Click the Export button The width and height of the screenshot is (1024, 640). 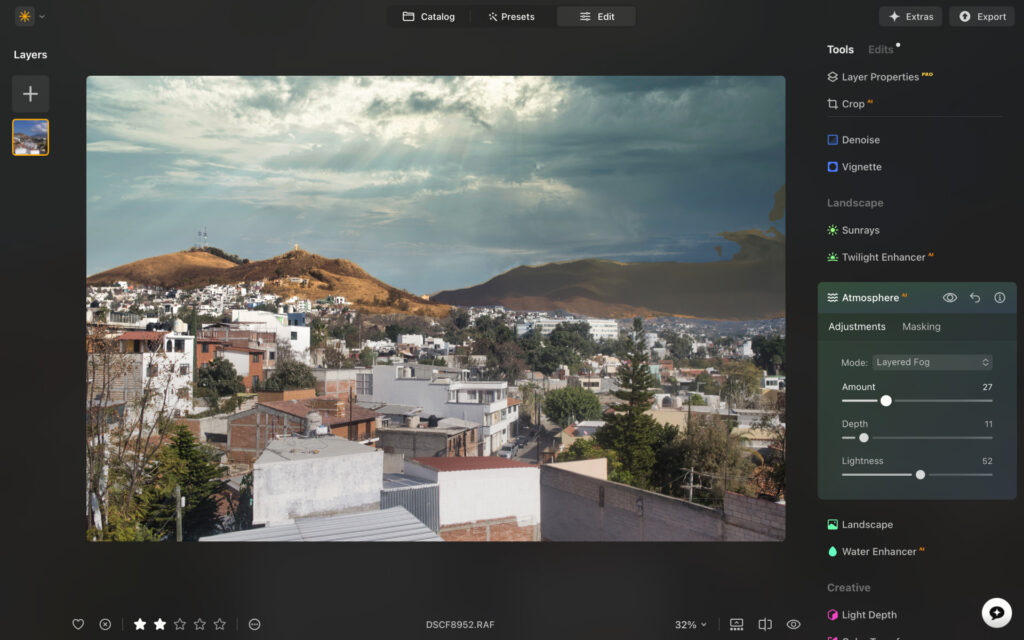click(x=981, y=16)
